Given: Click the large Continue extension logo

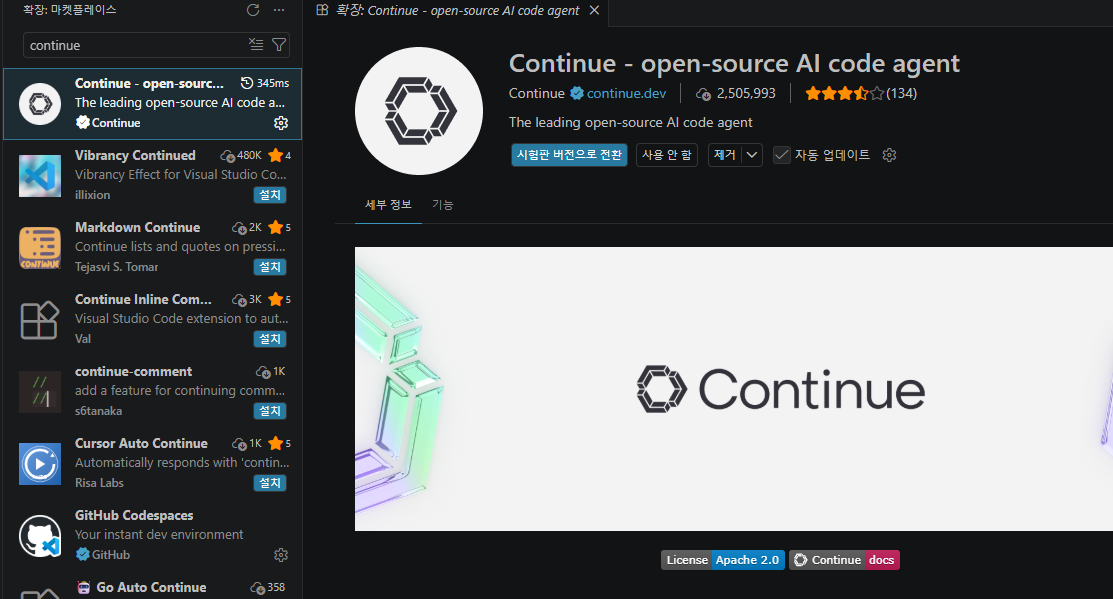Looking at the screenshot, I should coord(419,110).
